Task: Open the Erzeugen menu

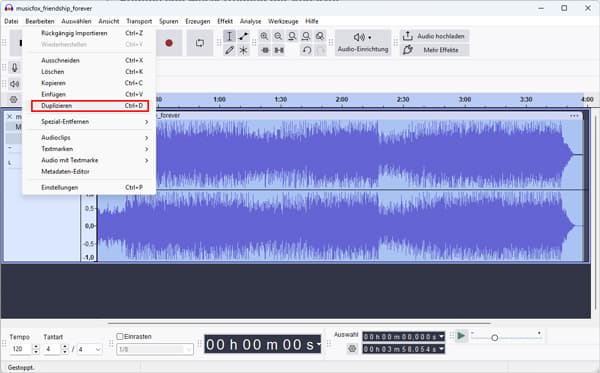Action: point(197,21)
